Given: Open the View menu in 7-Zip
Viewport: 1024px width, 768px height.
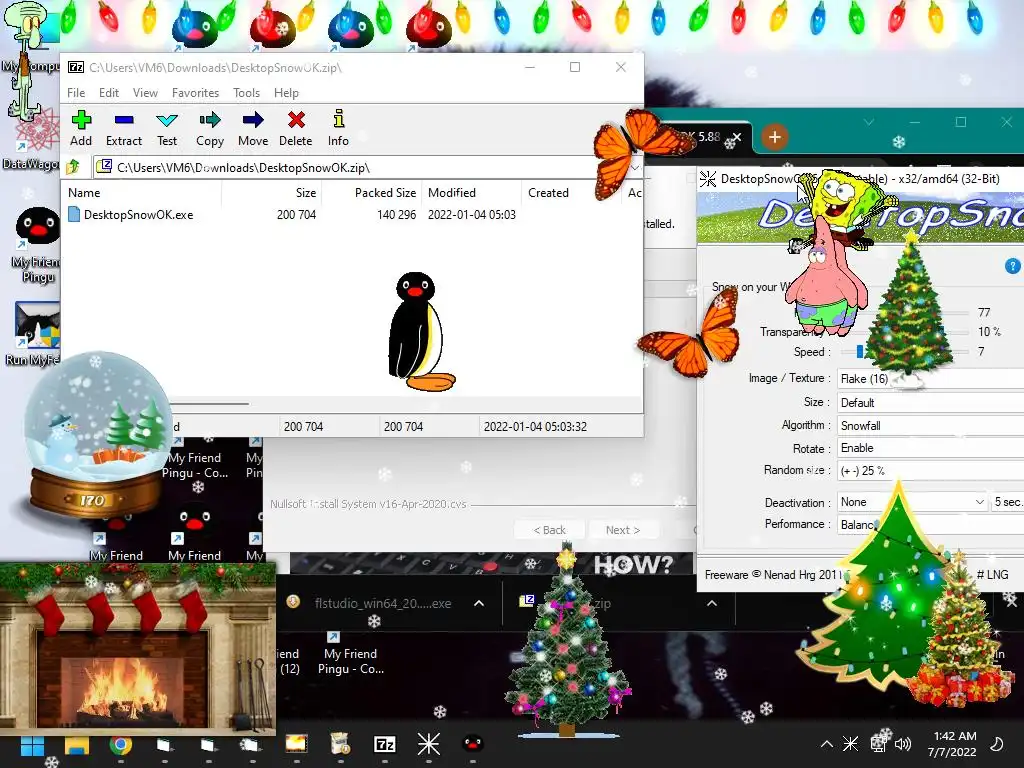Looking at the screenshot, I should click(x=145, y=93).
